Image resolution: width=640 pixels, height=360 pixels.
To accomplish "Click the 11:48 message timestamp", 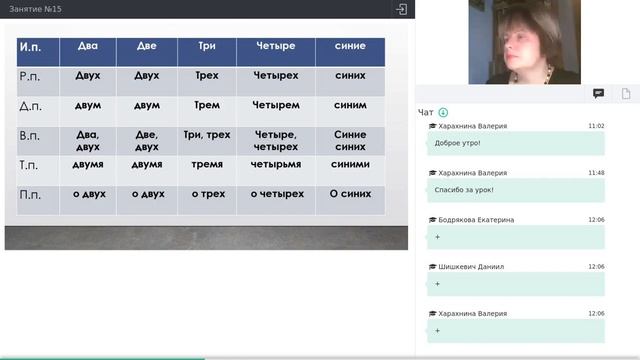I will 596,173.
